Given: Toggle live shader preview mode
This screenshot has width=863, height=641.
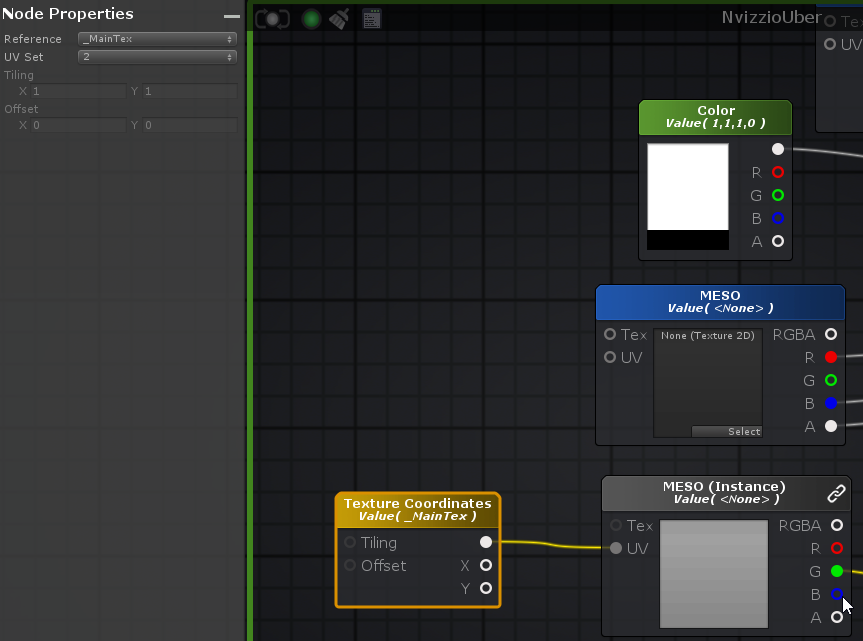Looking at the screenshot, I should pos(272,17).
